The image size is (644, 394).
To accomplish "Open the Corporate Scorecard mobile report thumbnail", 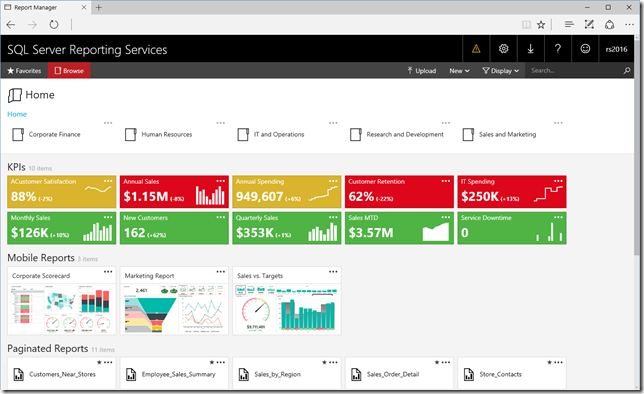I will point(62,309).
